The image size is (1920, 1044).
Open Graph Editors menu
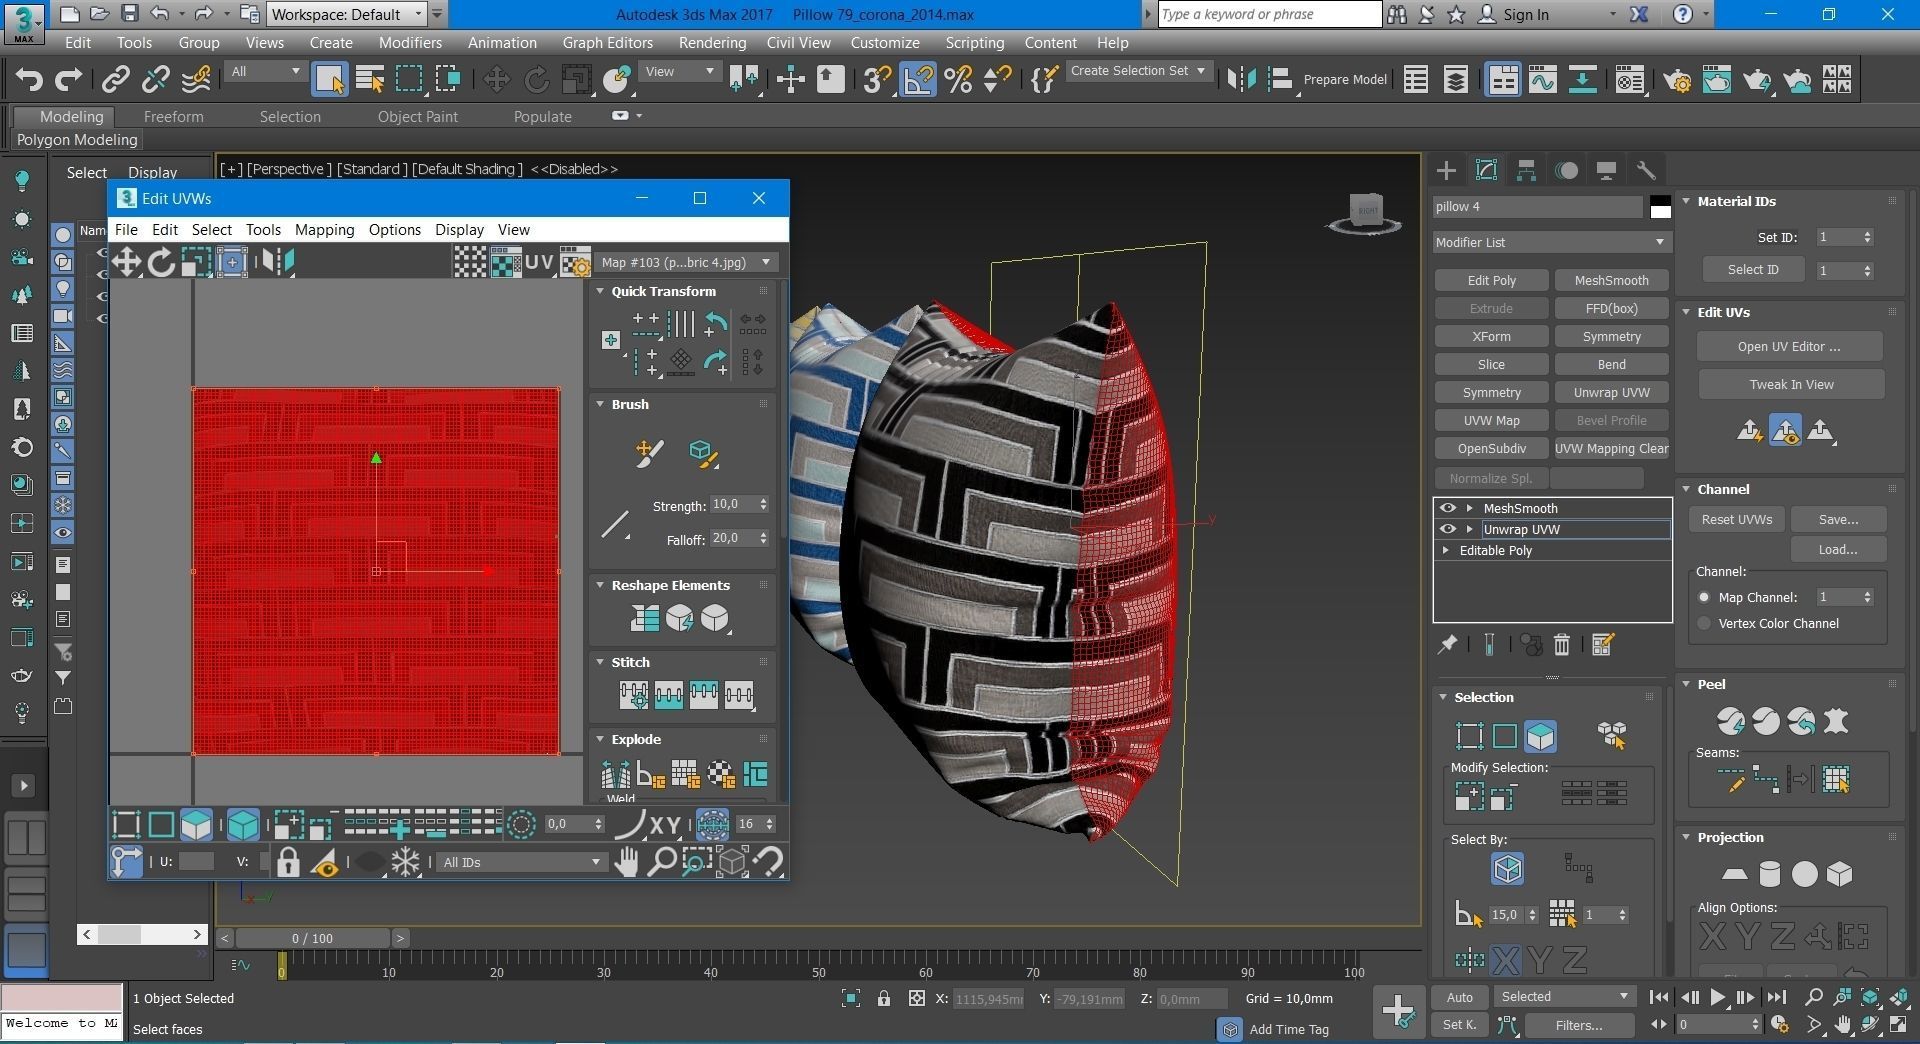pos(607,43)
